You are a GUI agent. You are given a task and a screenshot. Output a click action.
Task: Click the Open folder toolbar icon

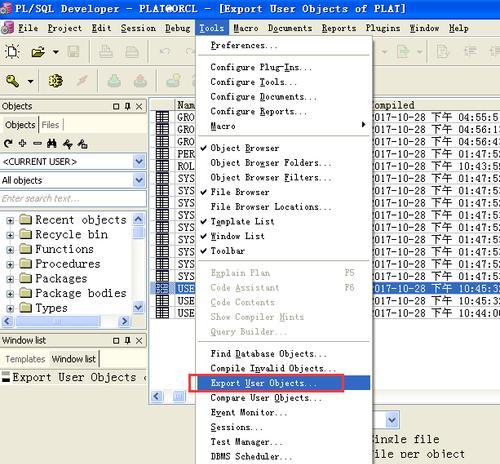tap(38, 52)
